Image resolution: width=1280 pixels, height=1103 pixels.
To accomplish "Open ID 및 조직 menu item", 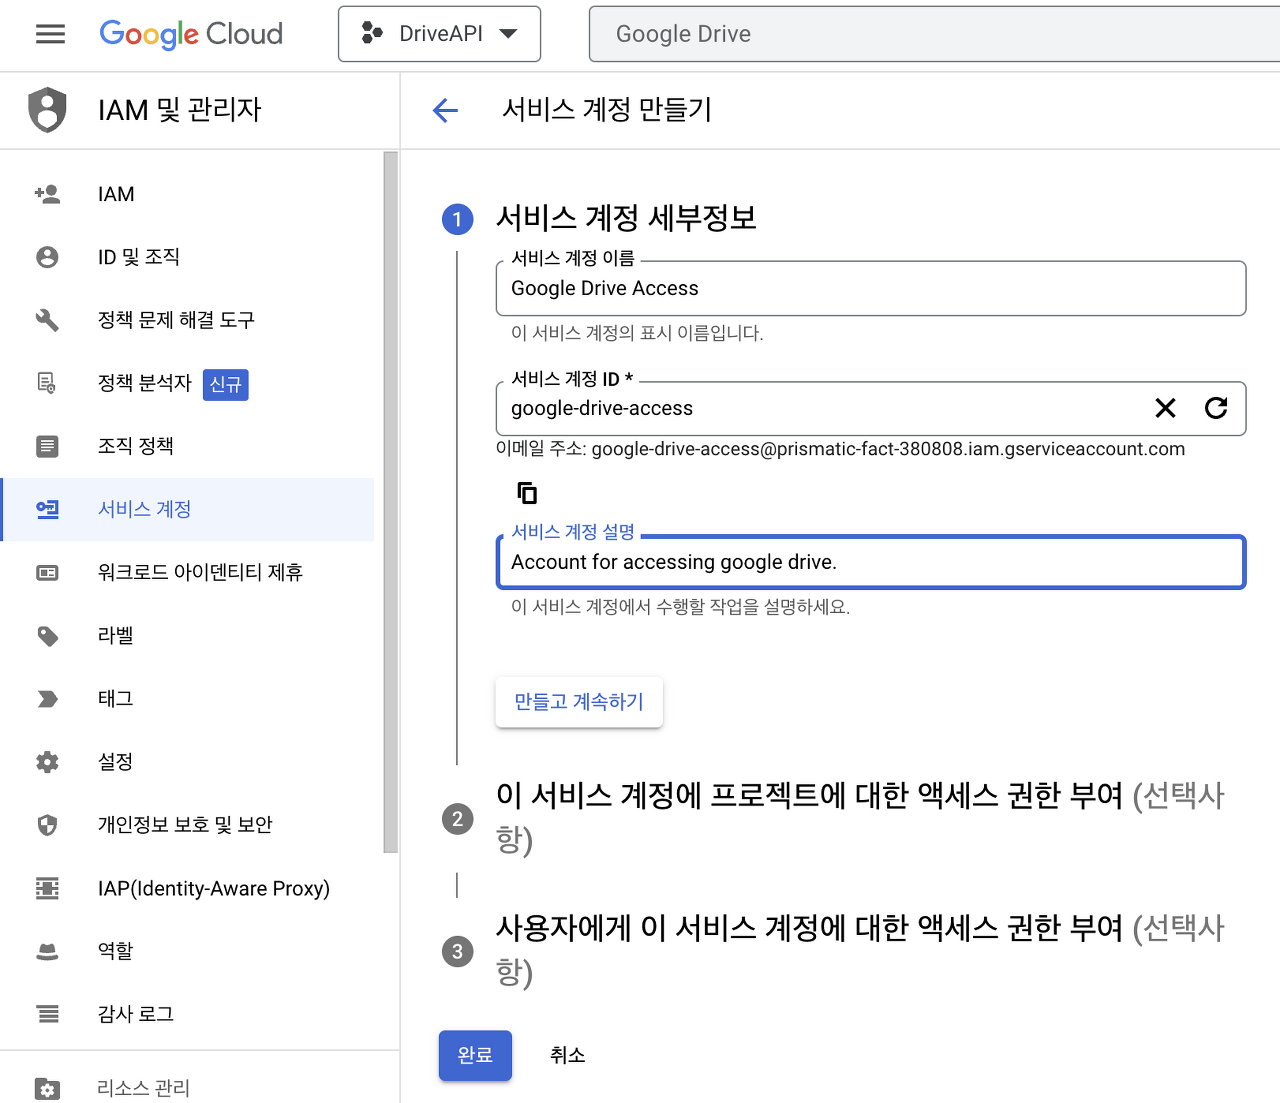I will click(x=188, y=257).
